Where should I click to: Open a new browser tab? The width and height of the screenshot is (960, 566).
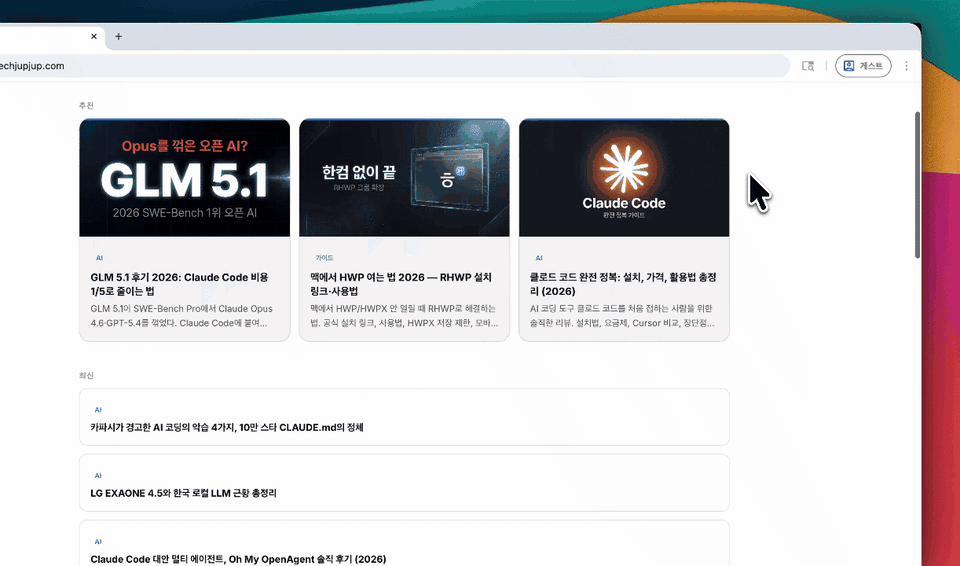point(118,36)
